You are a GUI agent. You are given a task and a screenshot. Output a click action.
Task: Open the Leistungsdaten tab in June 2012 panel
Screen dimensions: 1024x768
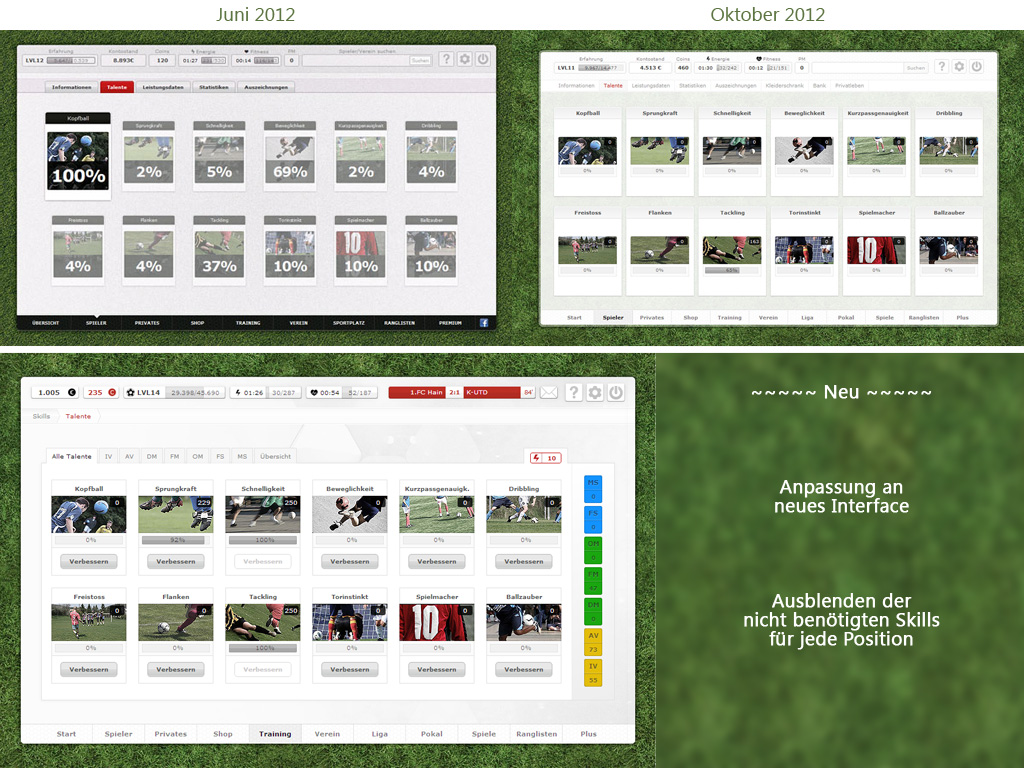point(162,87)
